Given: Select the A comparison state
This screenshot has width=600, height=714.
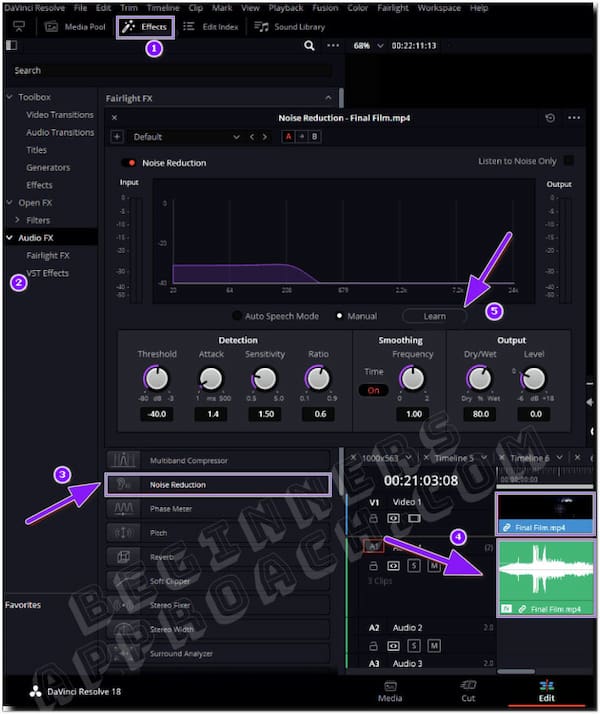Looking at the screenshot, I should point(288,137).
